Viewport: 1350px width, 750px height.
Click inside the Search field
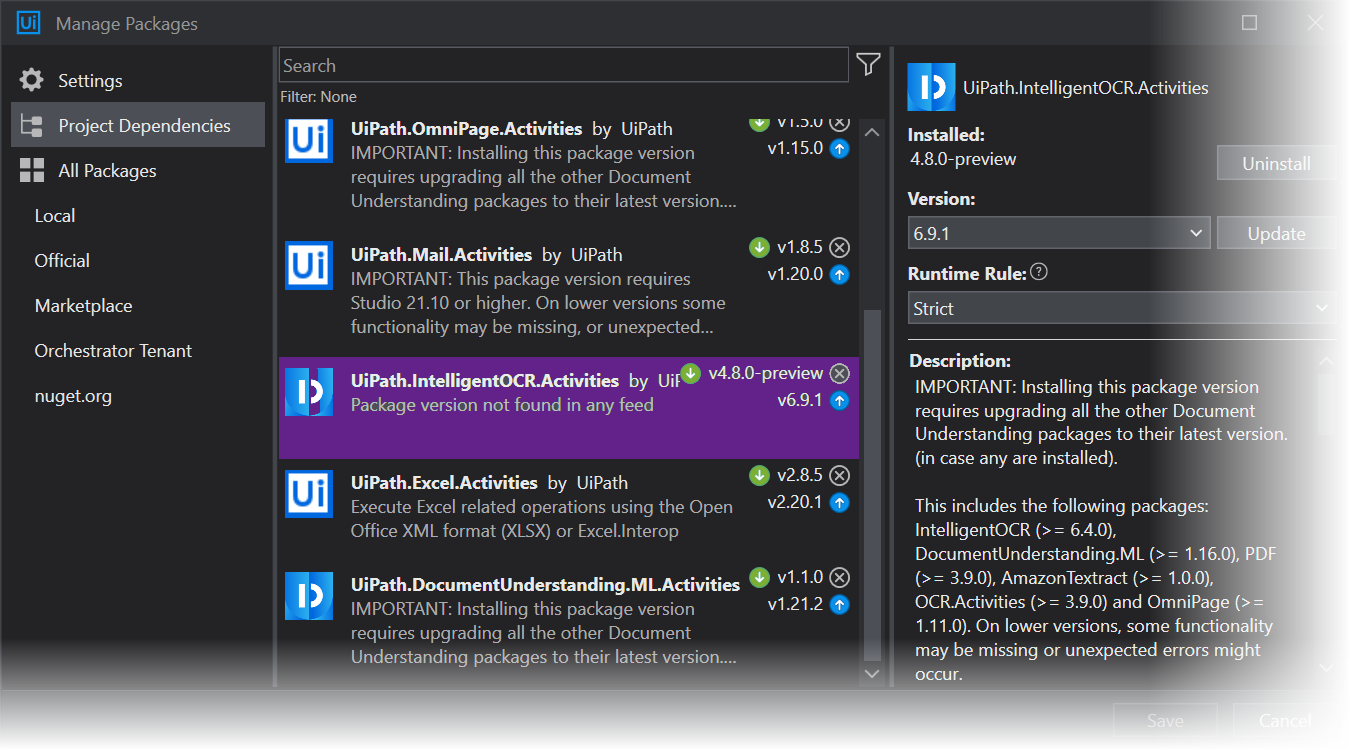pyautogui.click(x=562, y=64)
